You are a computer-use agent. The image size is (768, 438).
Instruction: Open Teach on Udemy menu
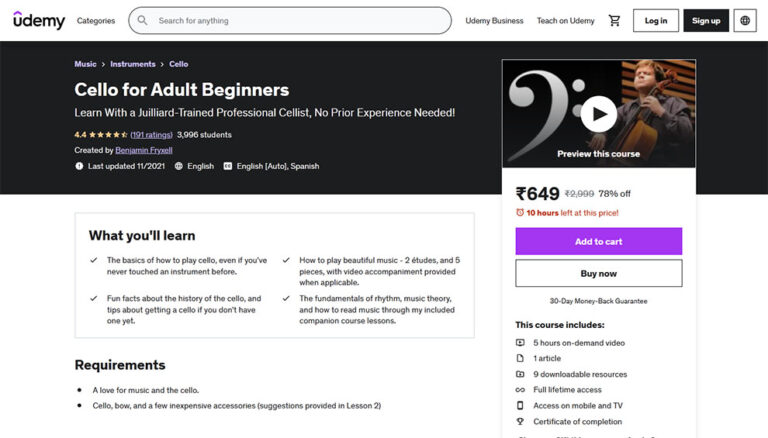[x=565, y=21]
